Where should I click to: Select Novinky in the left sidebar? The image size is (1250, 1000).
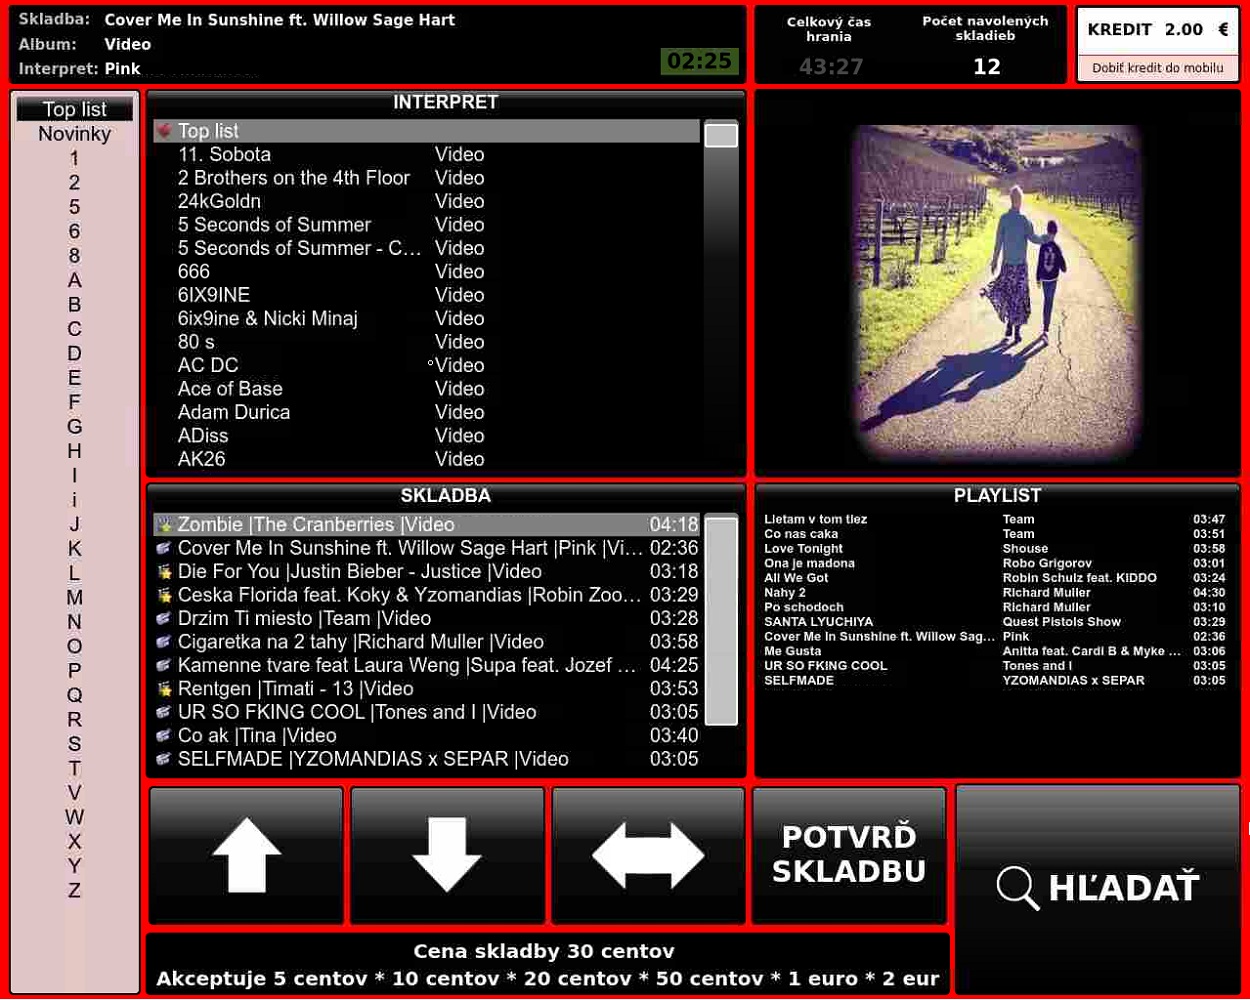[x=75, y=134]
